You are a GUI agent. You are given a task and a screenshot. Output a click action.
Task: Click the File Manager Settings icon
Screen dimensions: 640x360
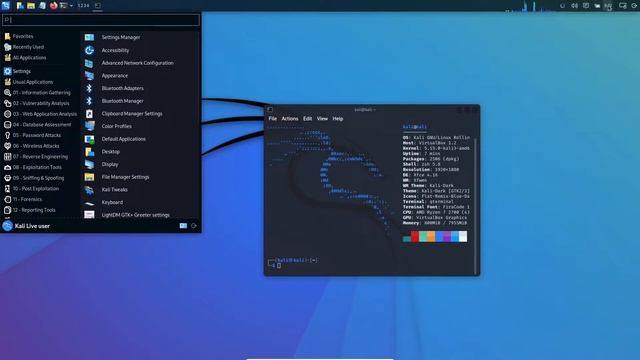coord(89,177)
